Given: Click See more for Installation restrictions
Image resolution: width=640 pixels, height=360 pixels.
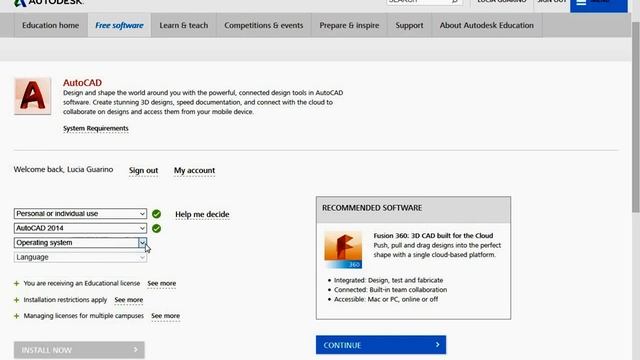Looking at the screenshot, I should coord(129,300).
